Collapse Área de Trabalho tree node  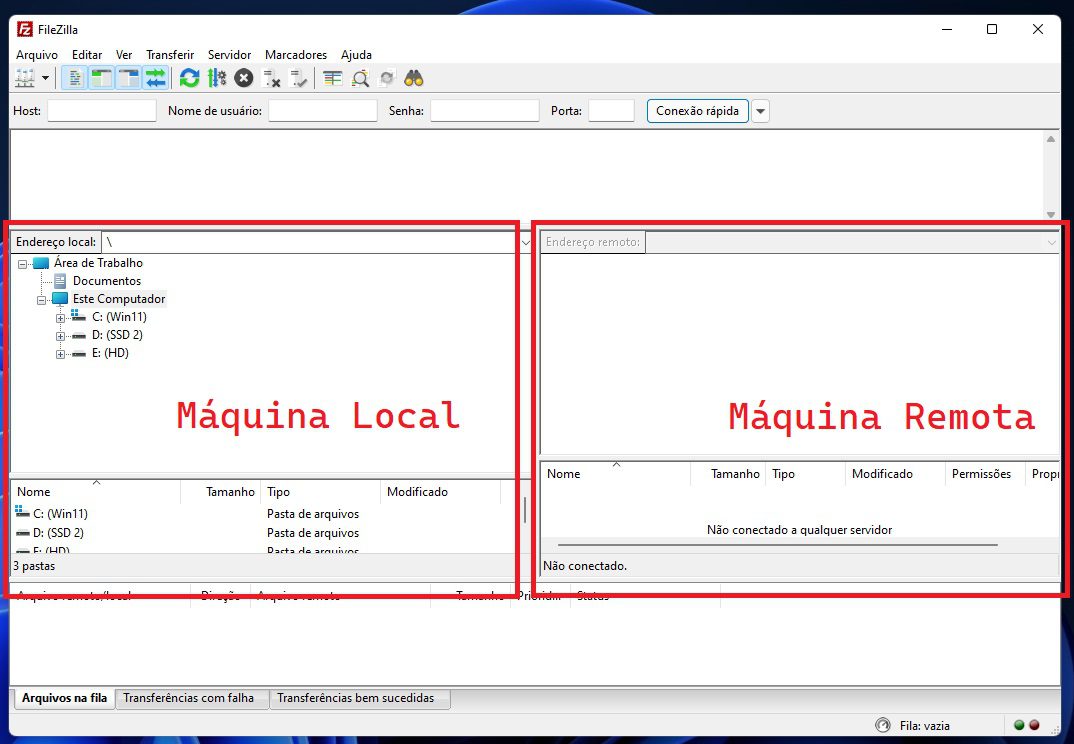pos(23,264)
